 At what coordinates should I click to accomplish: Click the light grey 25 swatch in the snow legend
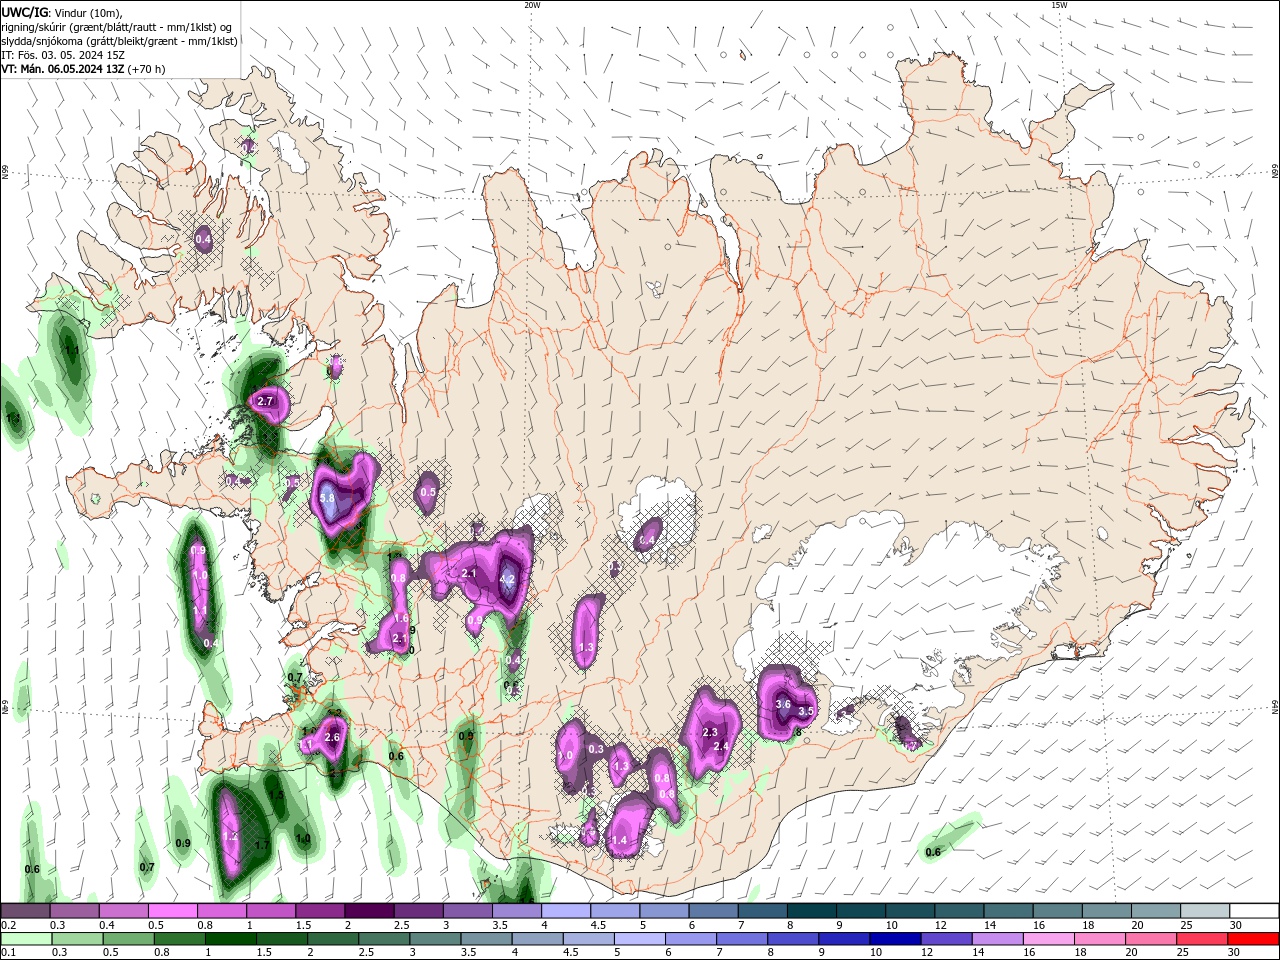pyautogui.click(x=1205, y=911)
